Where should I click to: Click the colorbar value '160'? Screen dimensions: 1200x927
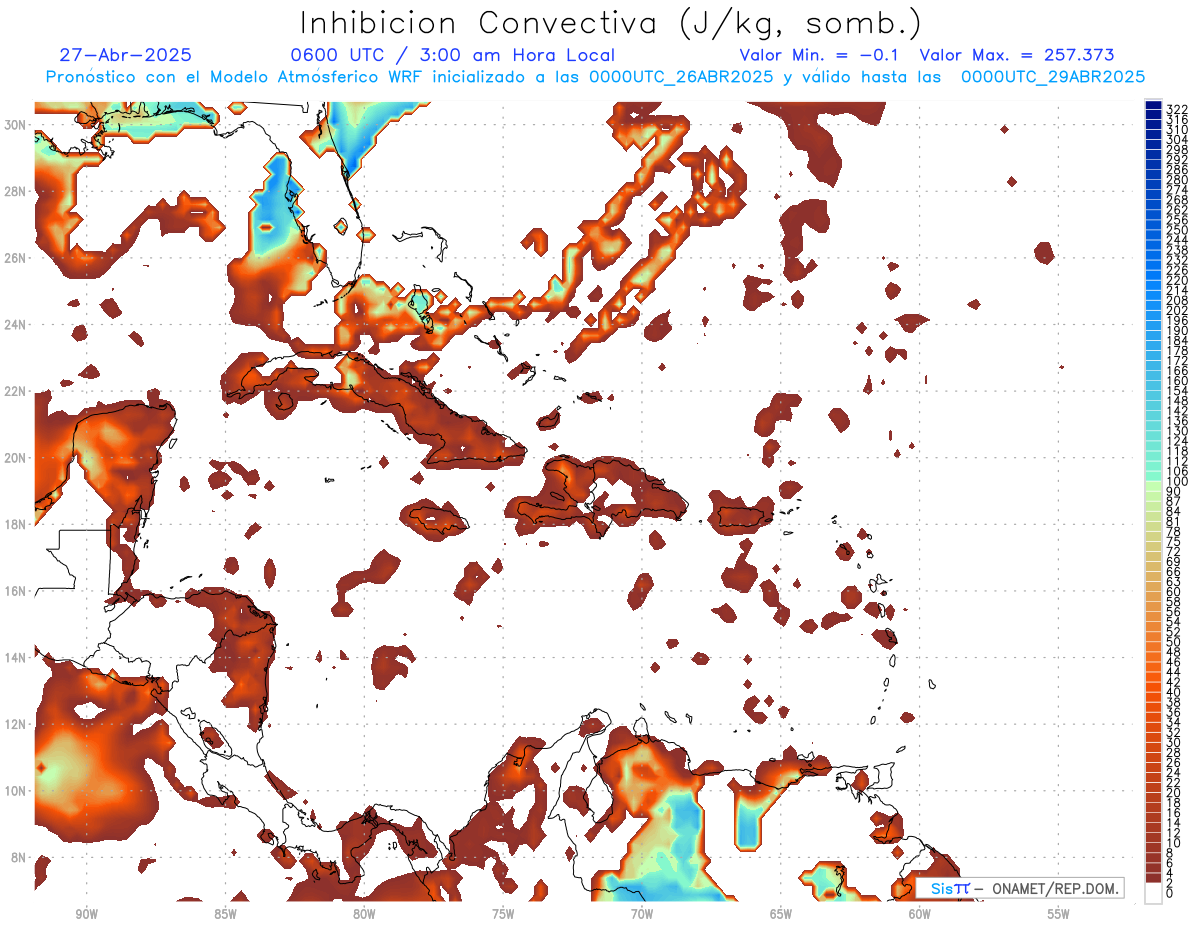[x=1177, y=381]
